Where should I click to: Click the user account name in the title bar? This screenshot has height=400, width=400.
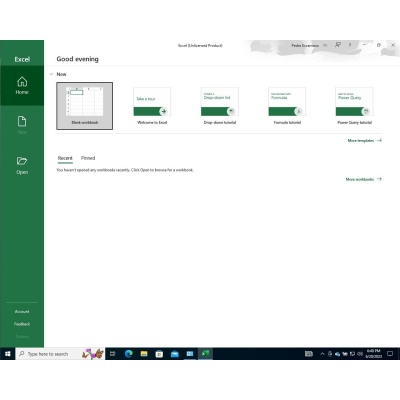(305, 45)
